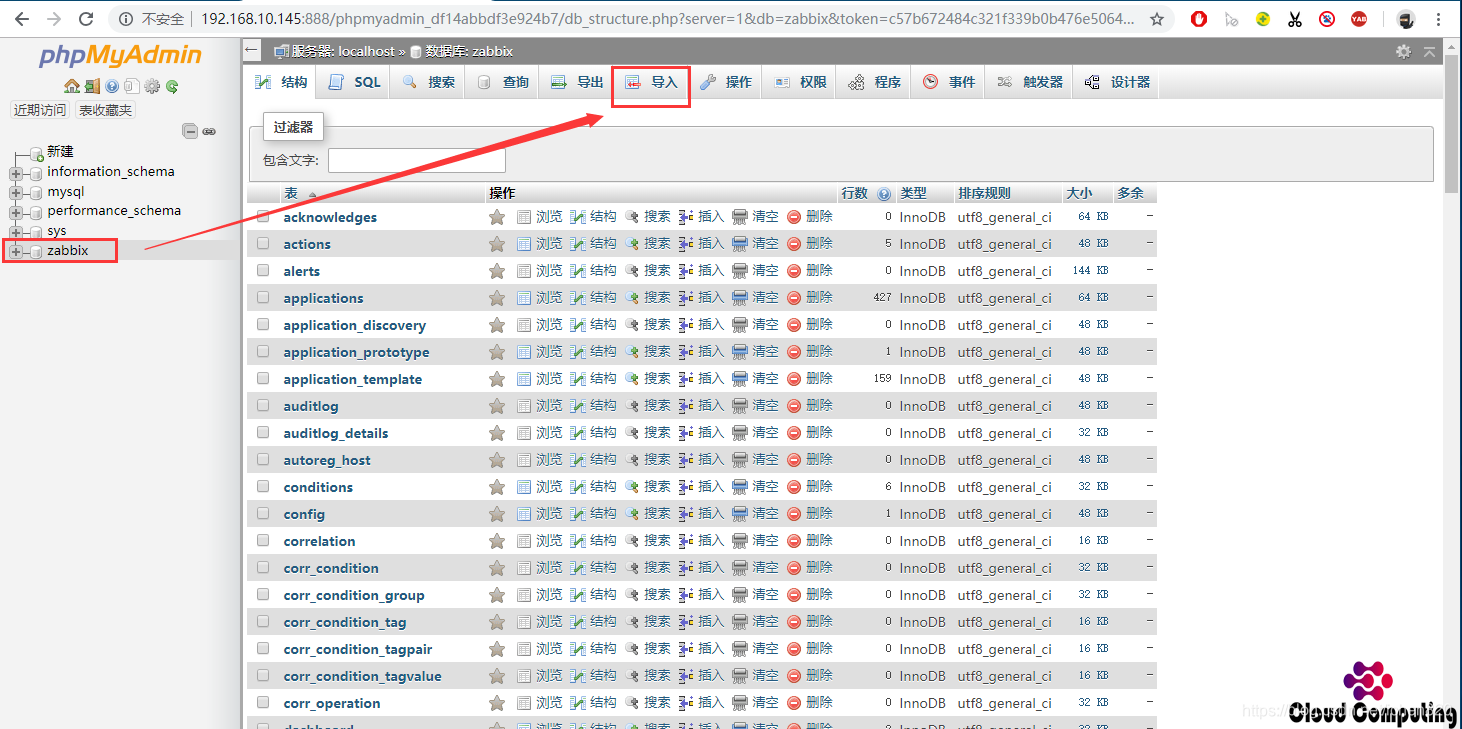This screenshot has height=729, width=1462.
Task: Click the 包含文字 filter input field
Action: tap(417, 160)
